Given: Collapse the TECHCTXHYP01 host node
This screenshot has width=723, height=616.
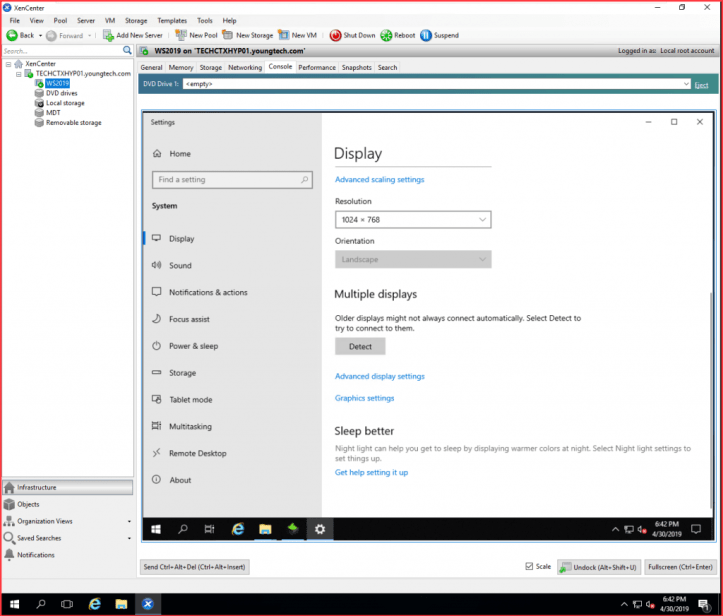Looking at the screenshot, I should [x=18, y=74].
